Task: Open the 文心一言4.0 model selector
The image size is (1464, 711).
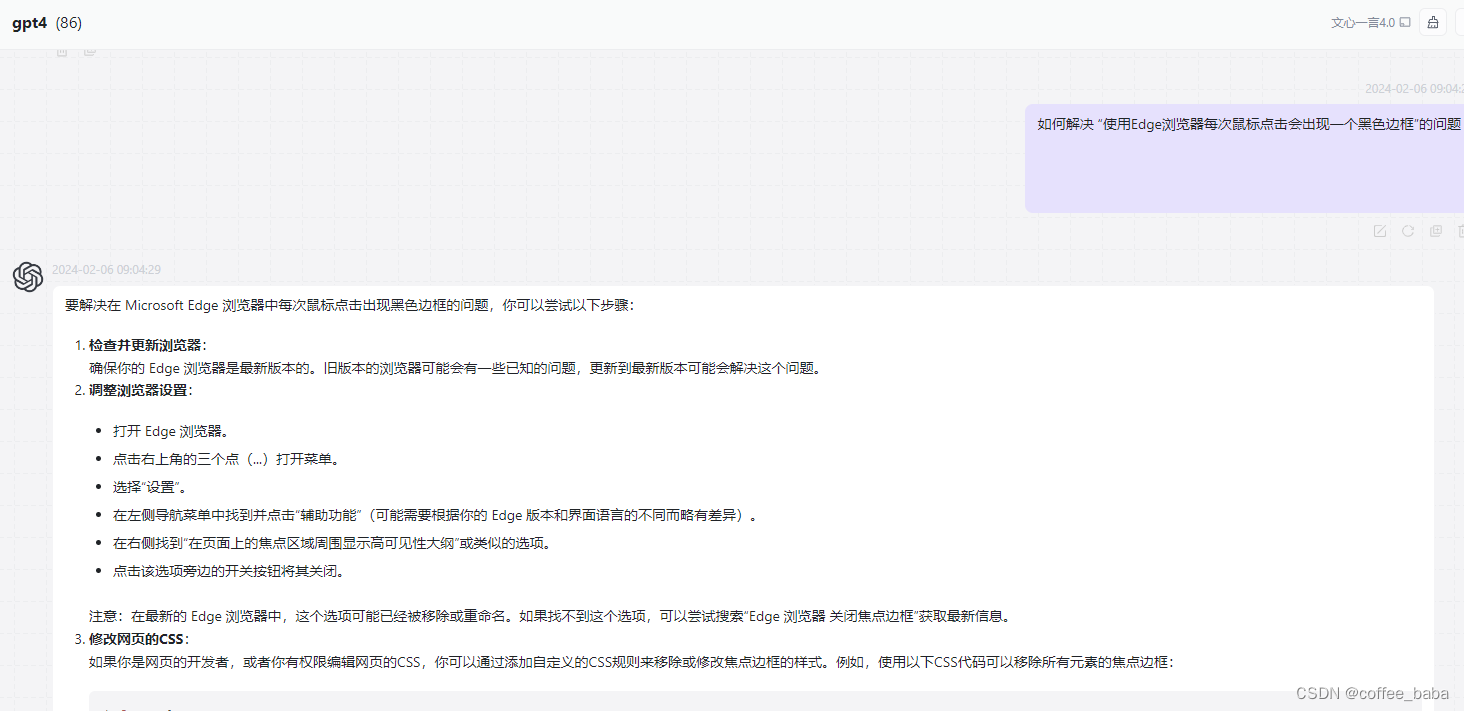Action: pyautogui.click(x=1370, y=23)
